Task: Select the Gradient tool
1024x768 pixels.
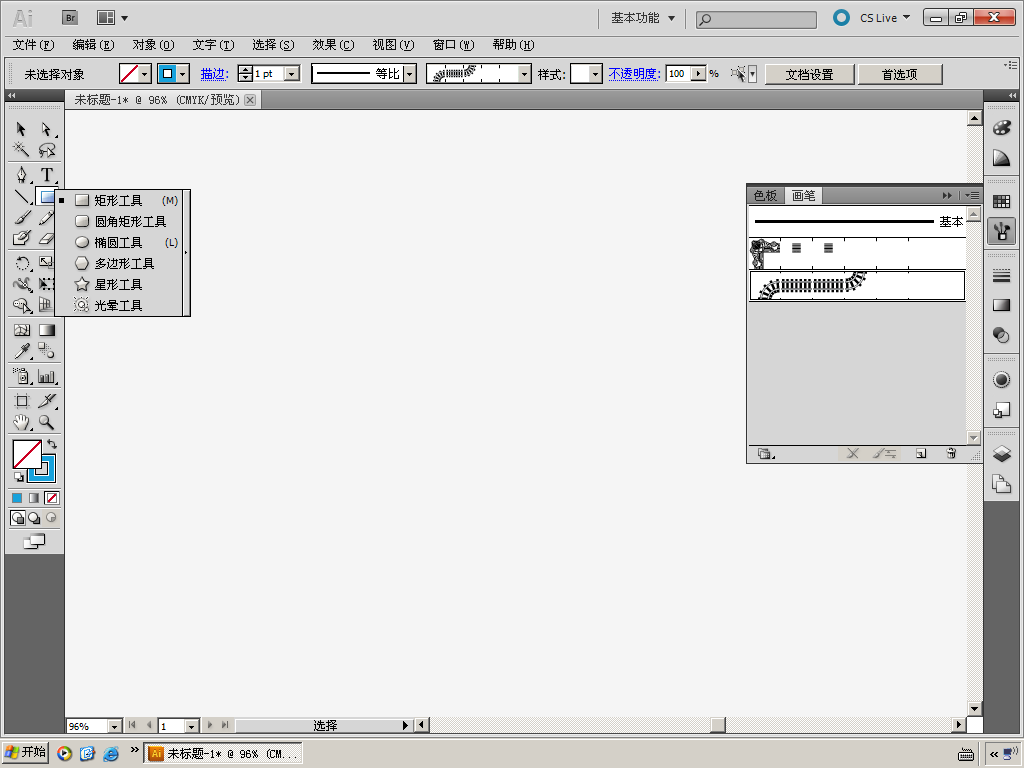Action: point(46,330)
